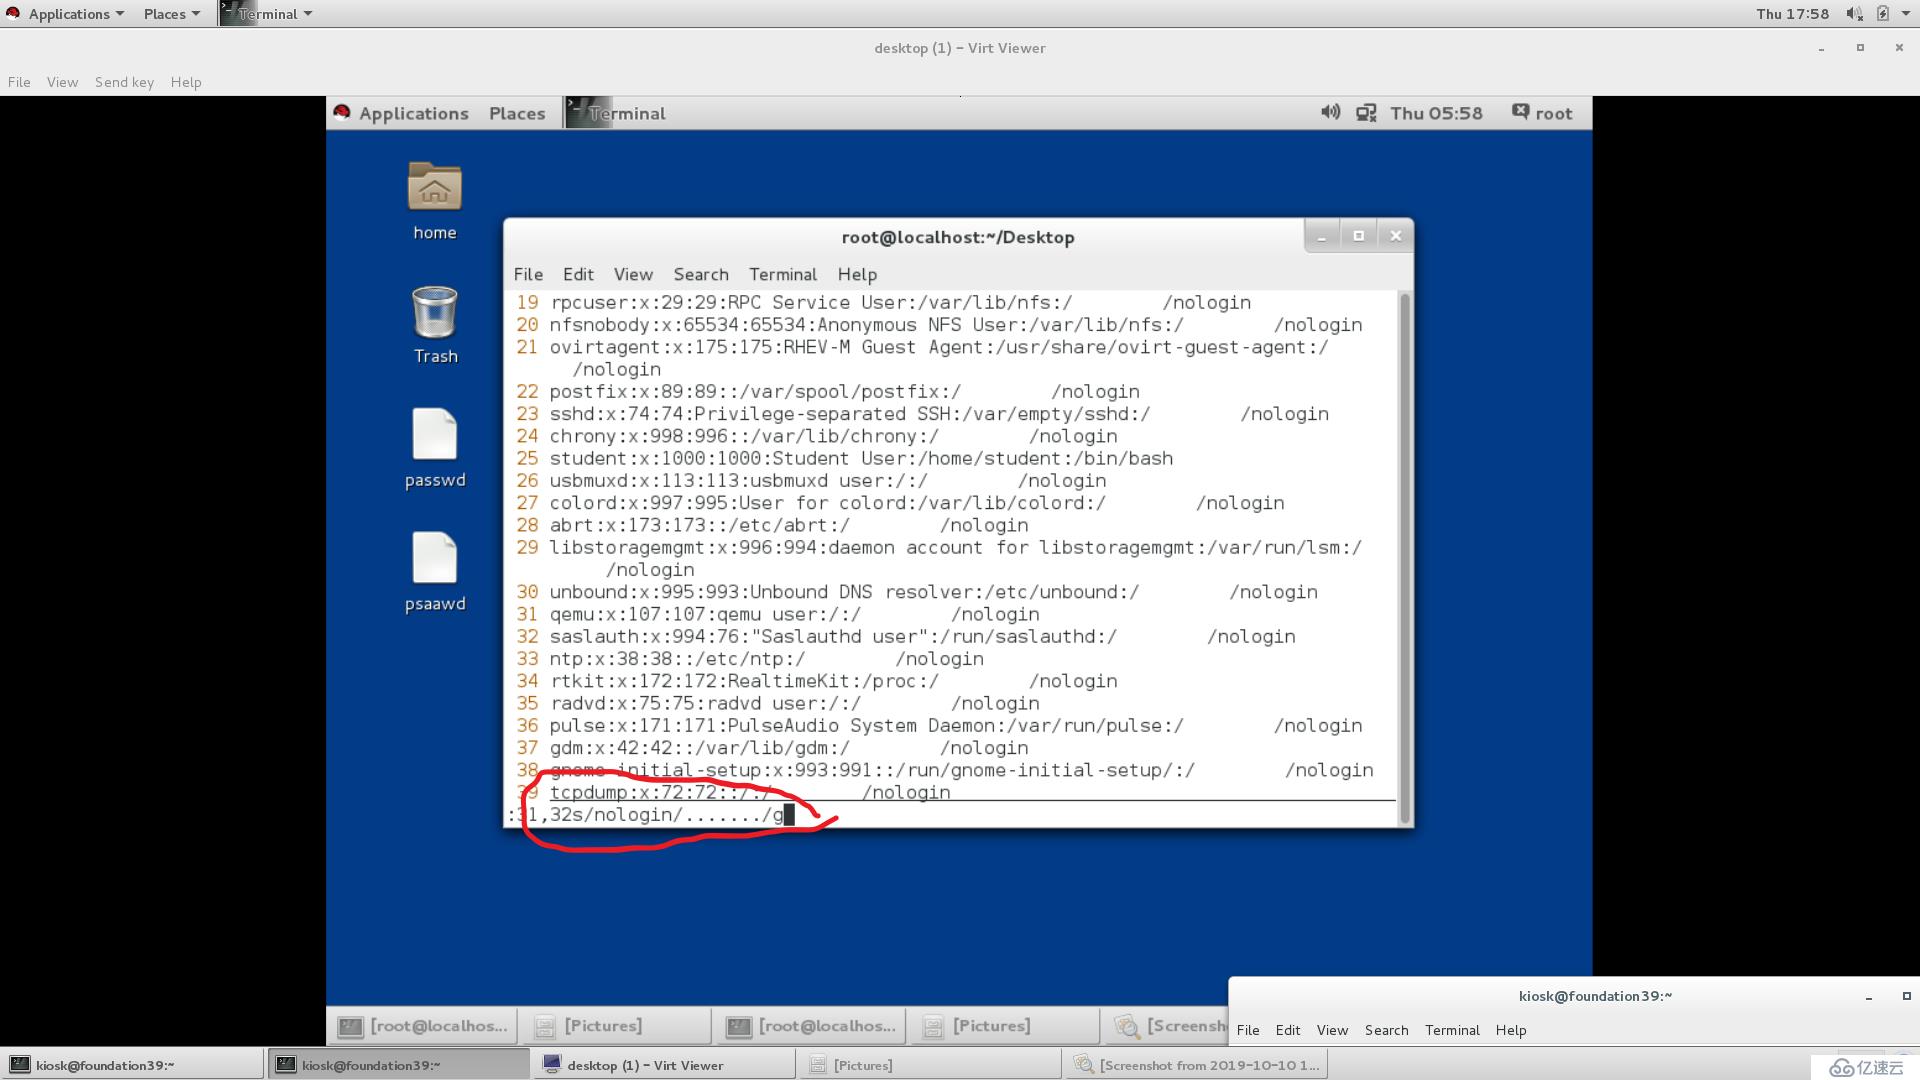Click the Places menu icon
This screenshot has width=1920, height=1080.
pyautogui.click(x=162, y=13)
